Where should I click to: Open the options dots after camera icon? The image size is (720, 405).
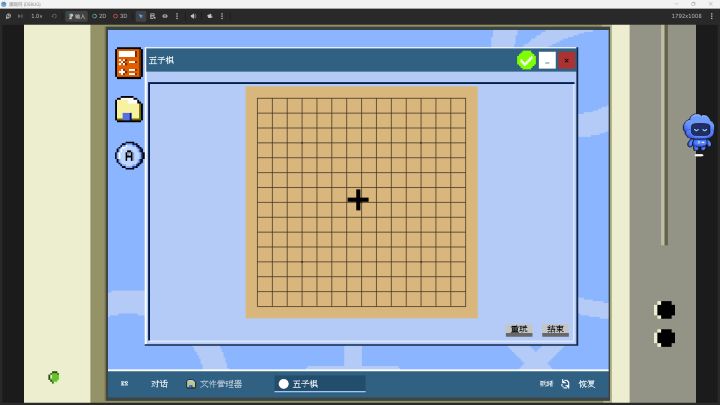pos(222,16)
